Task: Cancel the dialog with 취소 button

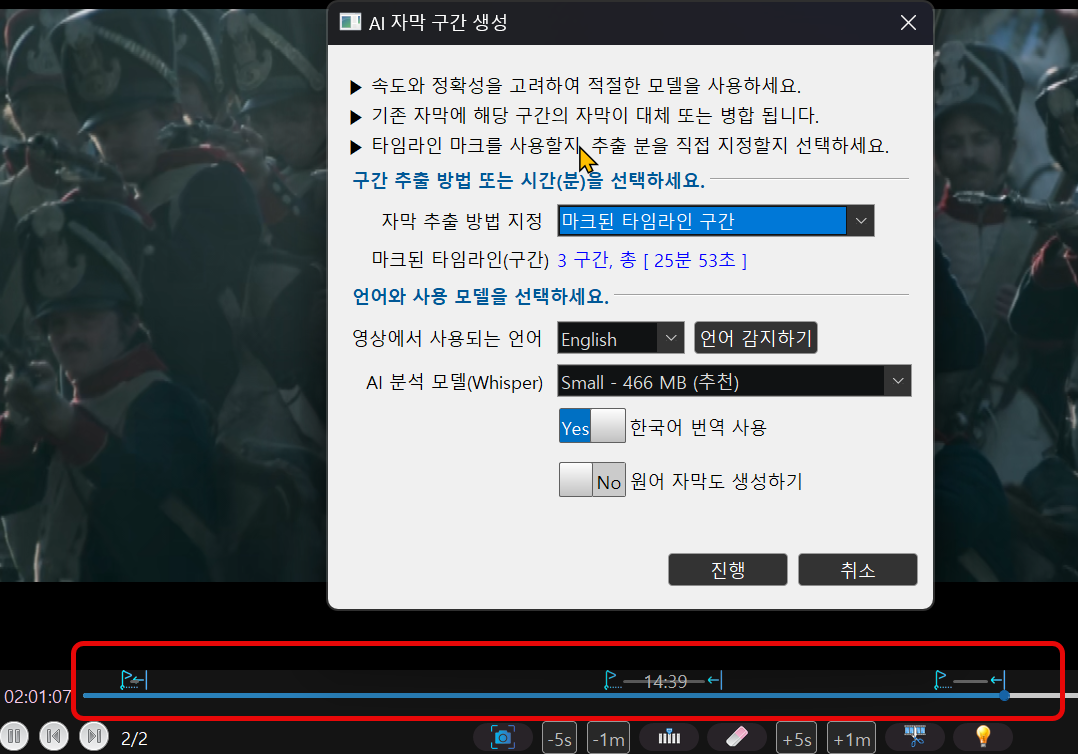Action: click(x=857, y=570)
